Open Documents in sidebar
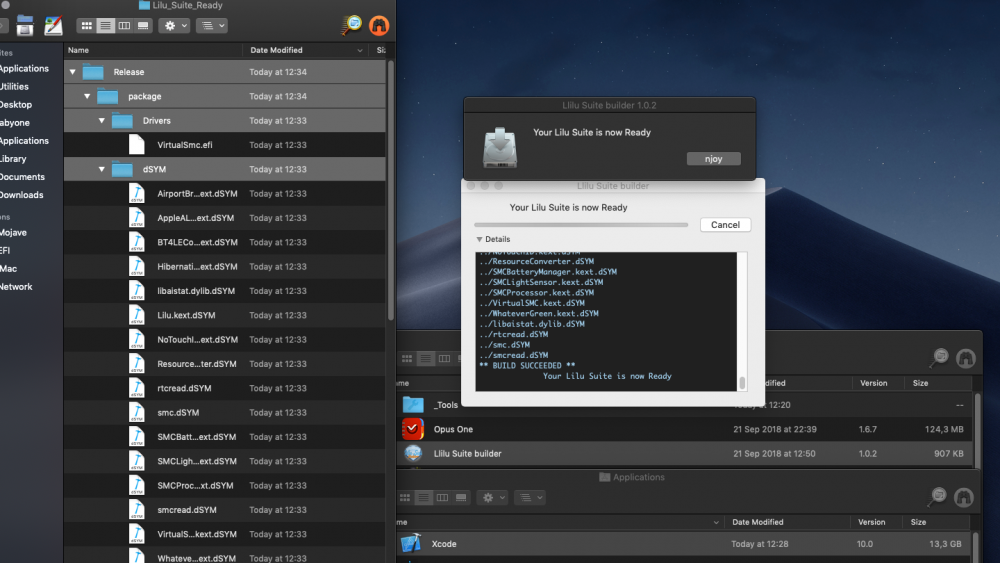 click(22, 177)
